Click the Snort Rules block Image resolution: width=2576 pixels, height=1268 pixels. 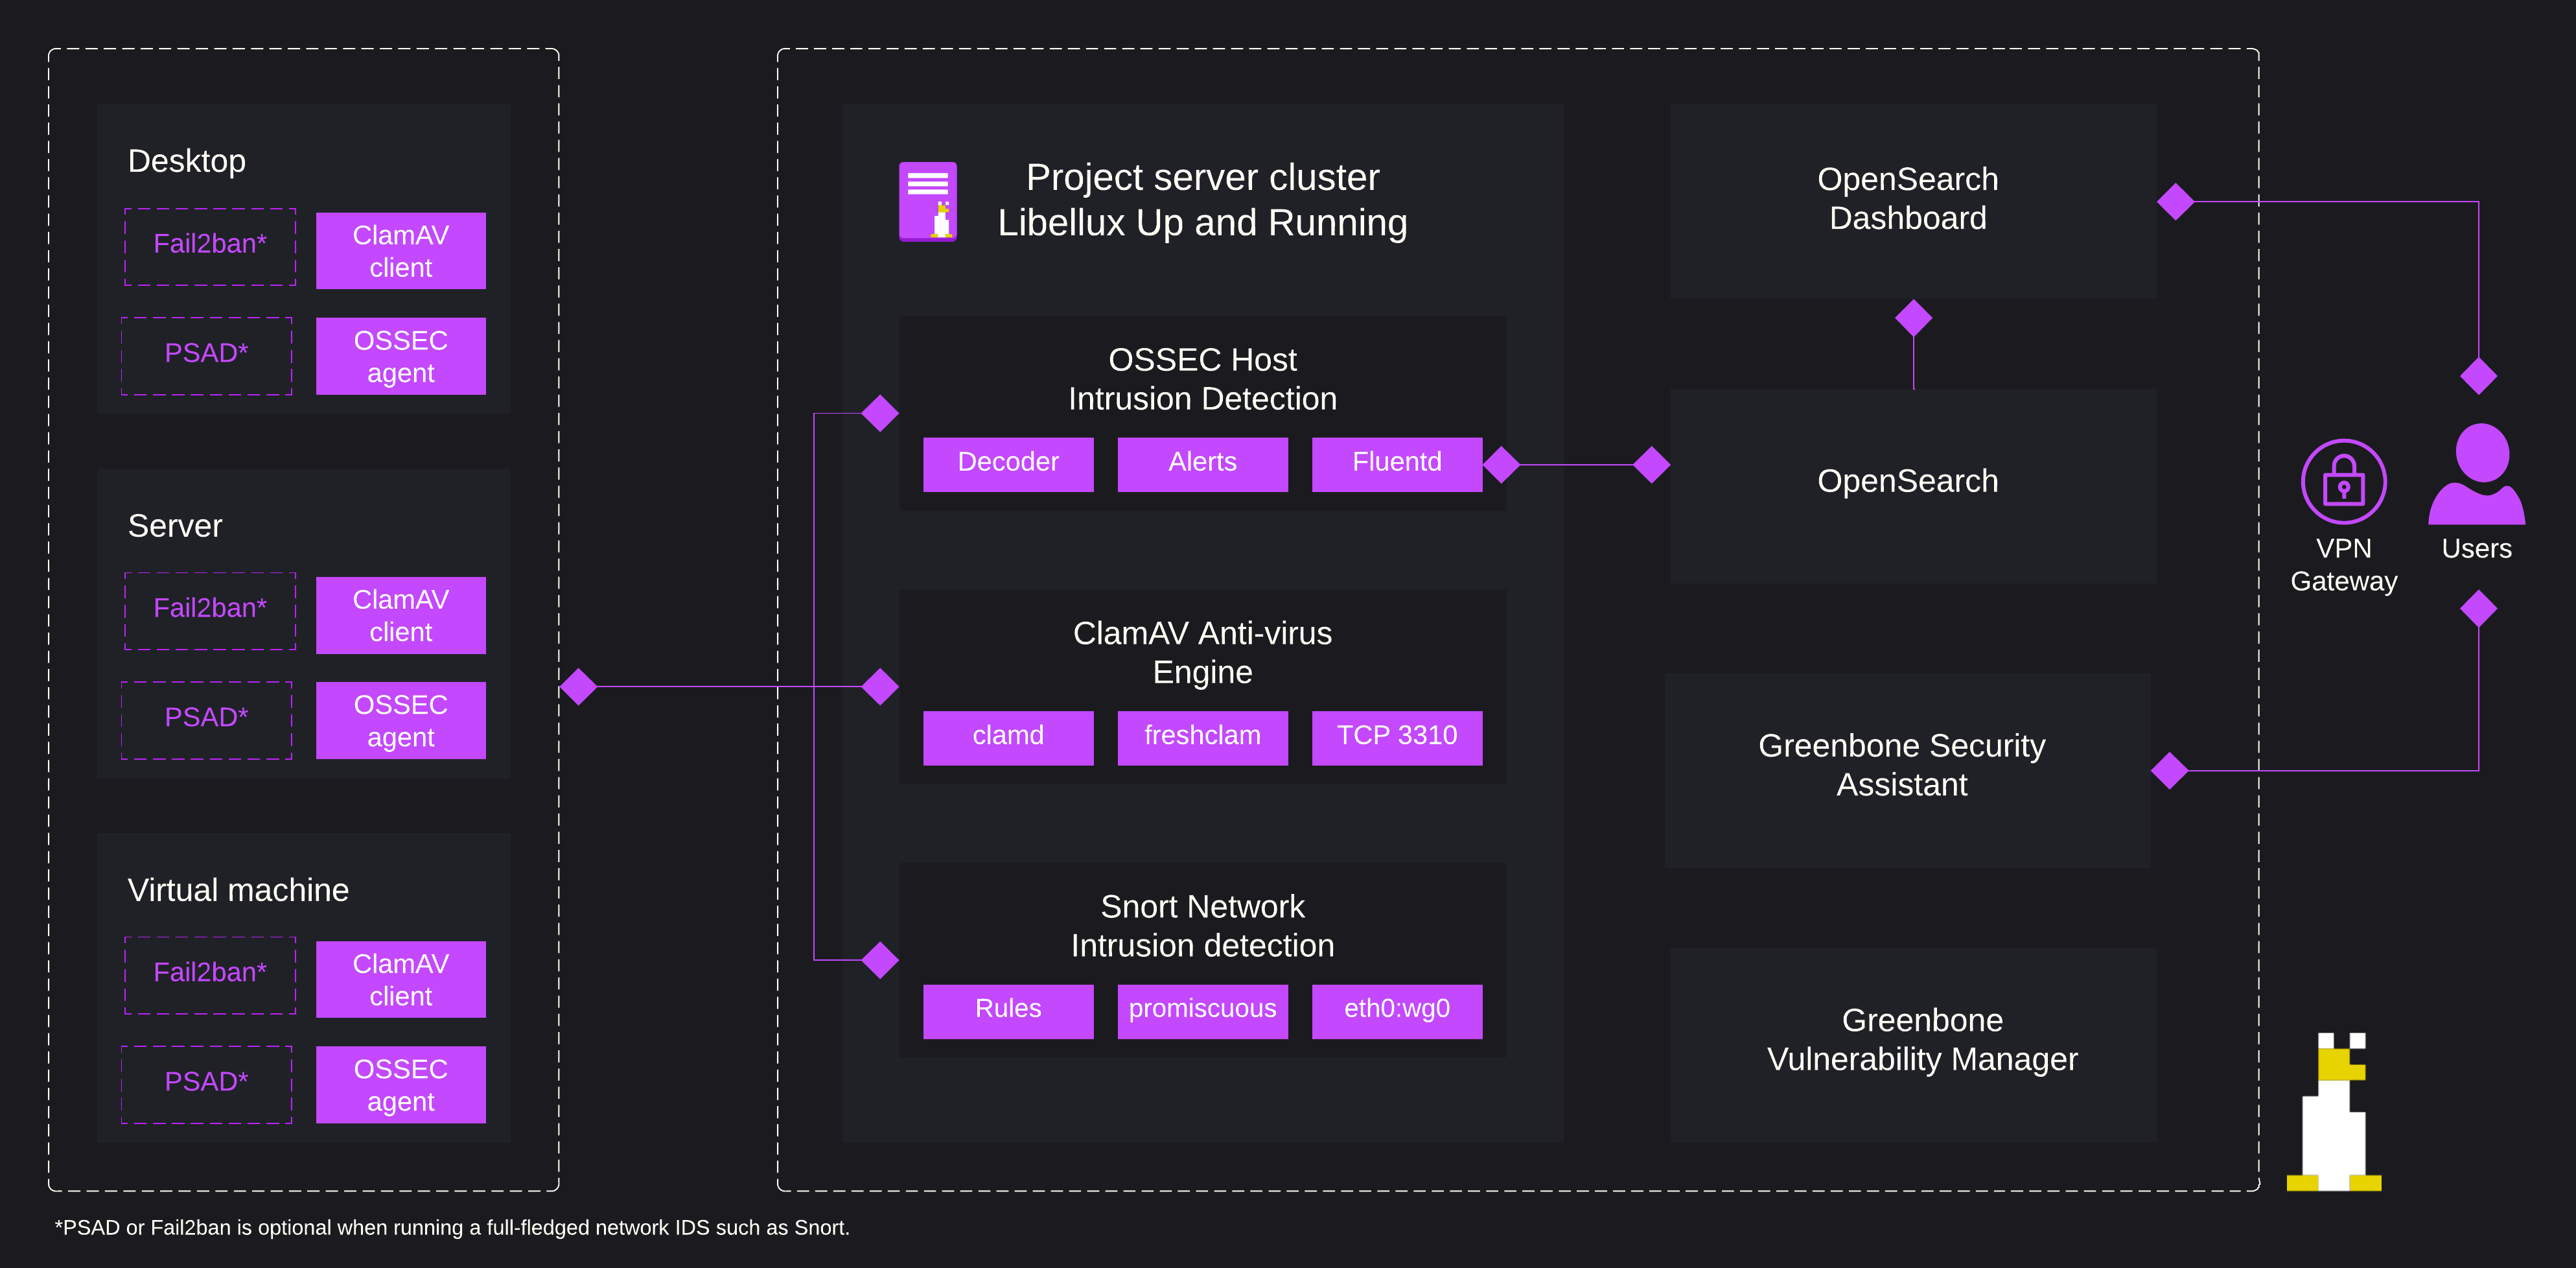(1008, 1011)
